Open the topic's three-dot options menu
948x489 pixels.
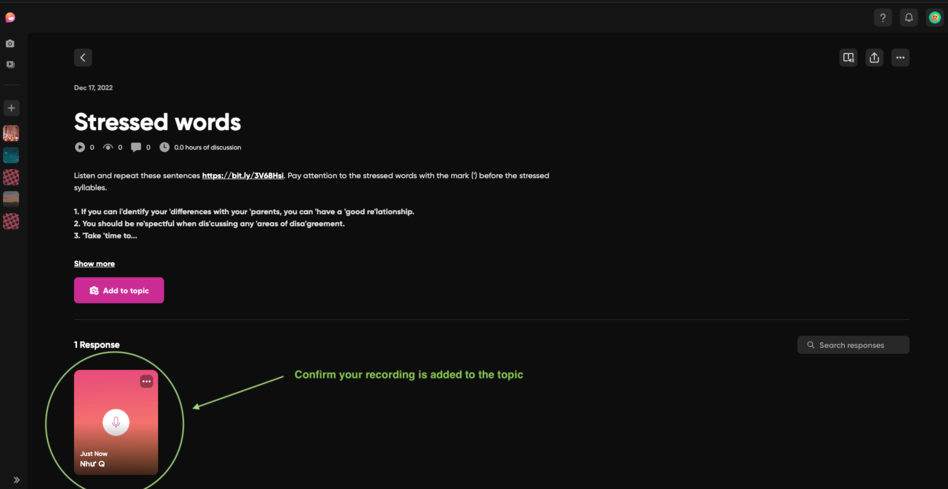(x=900, y=58)
